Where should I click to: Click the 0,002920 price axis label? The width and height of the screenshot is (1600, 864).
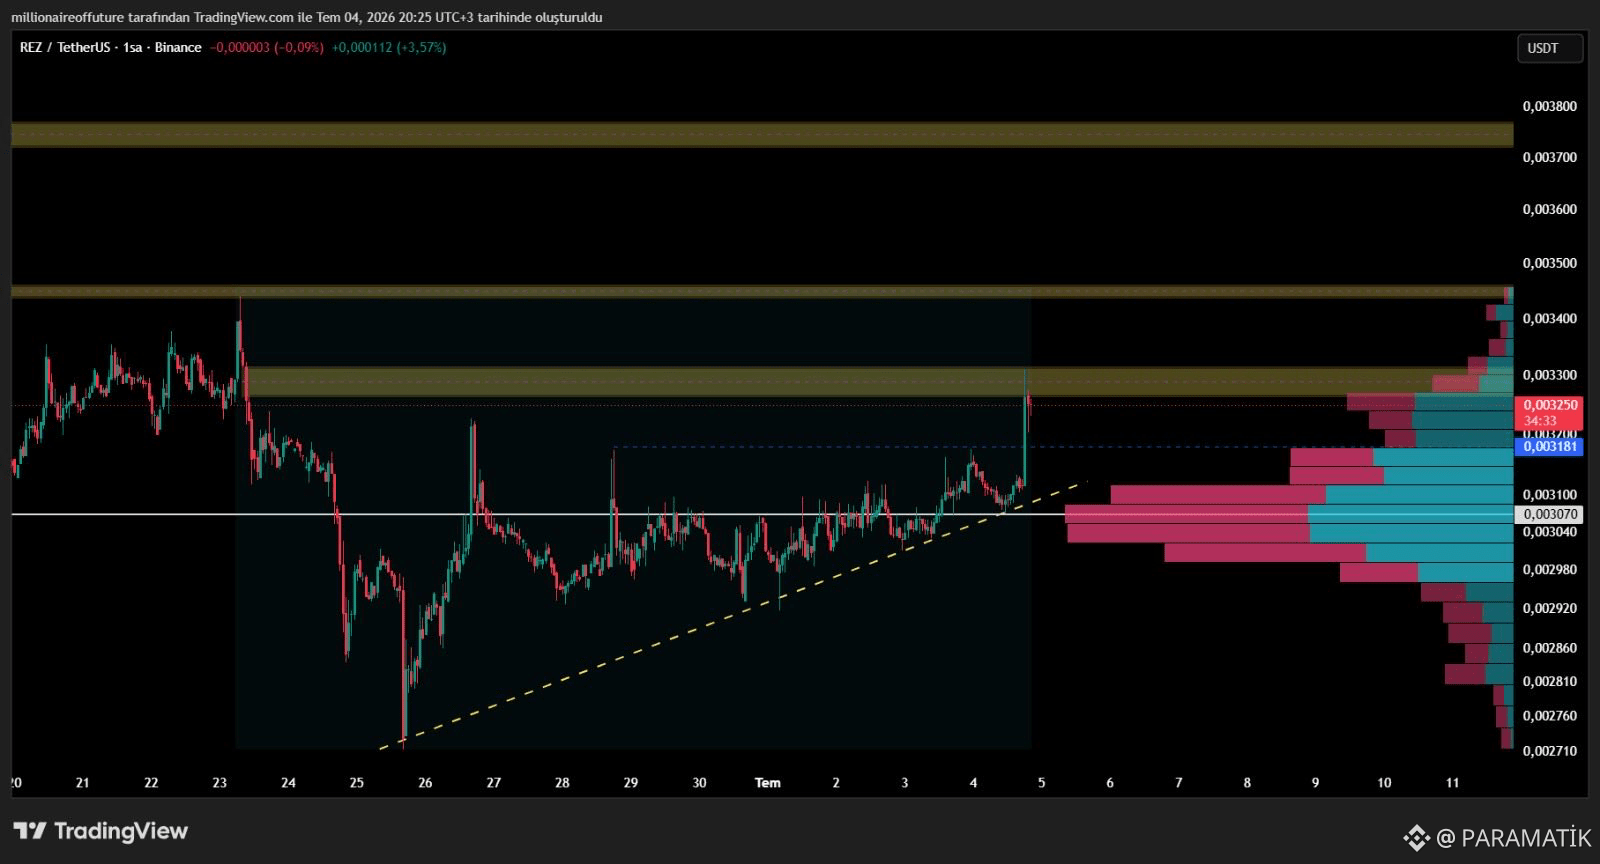(x=1549, y=608)
